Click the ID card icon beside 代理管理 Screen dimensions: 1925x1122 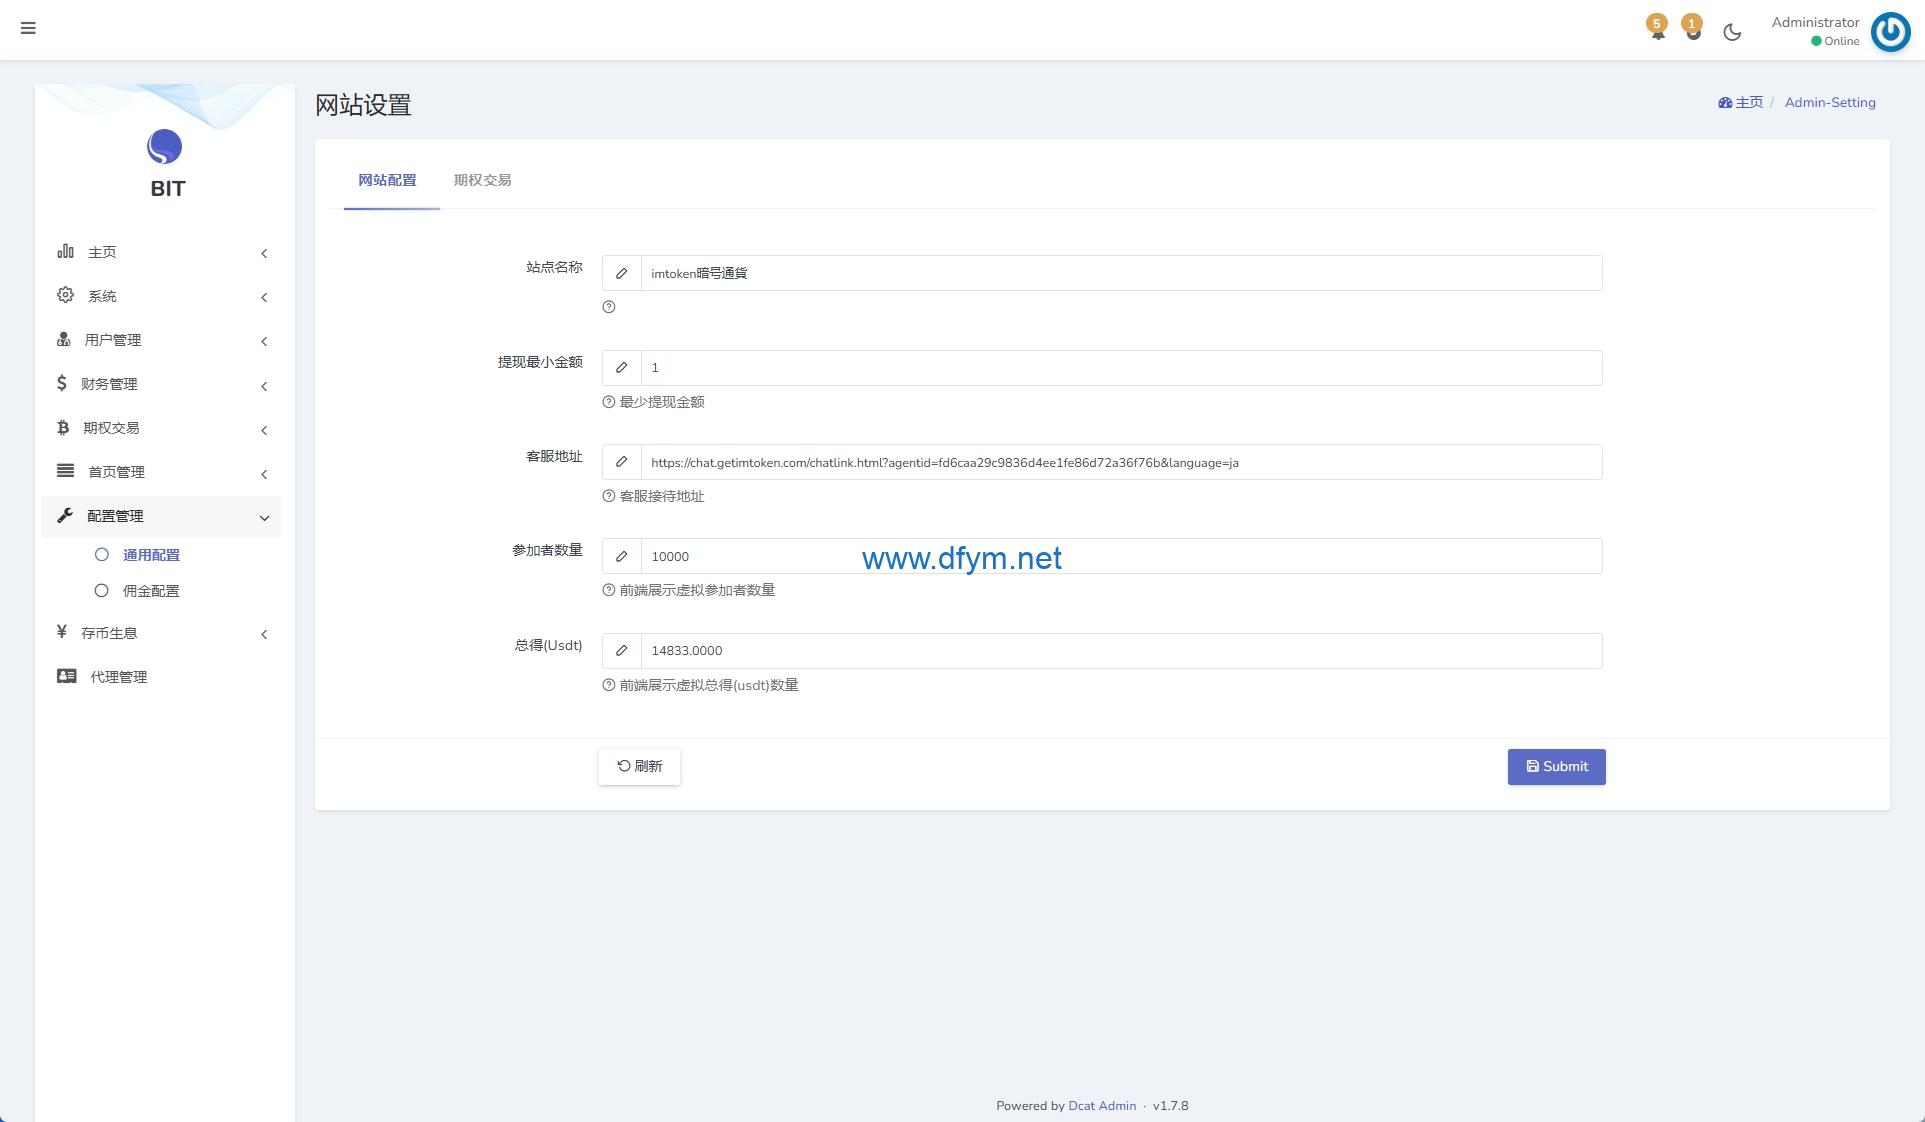[66, 676]
